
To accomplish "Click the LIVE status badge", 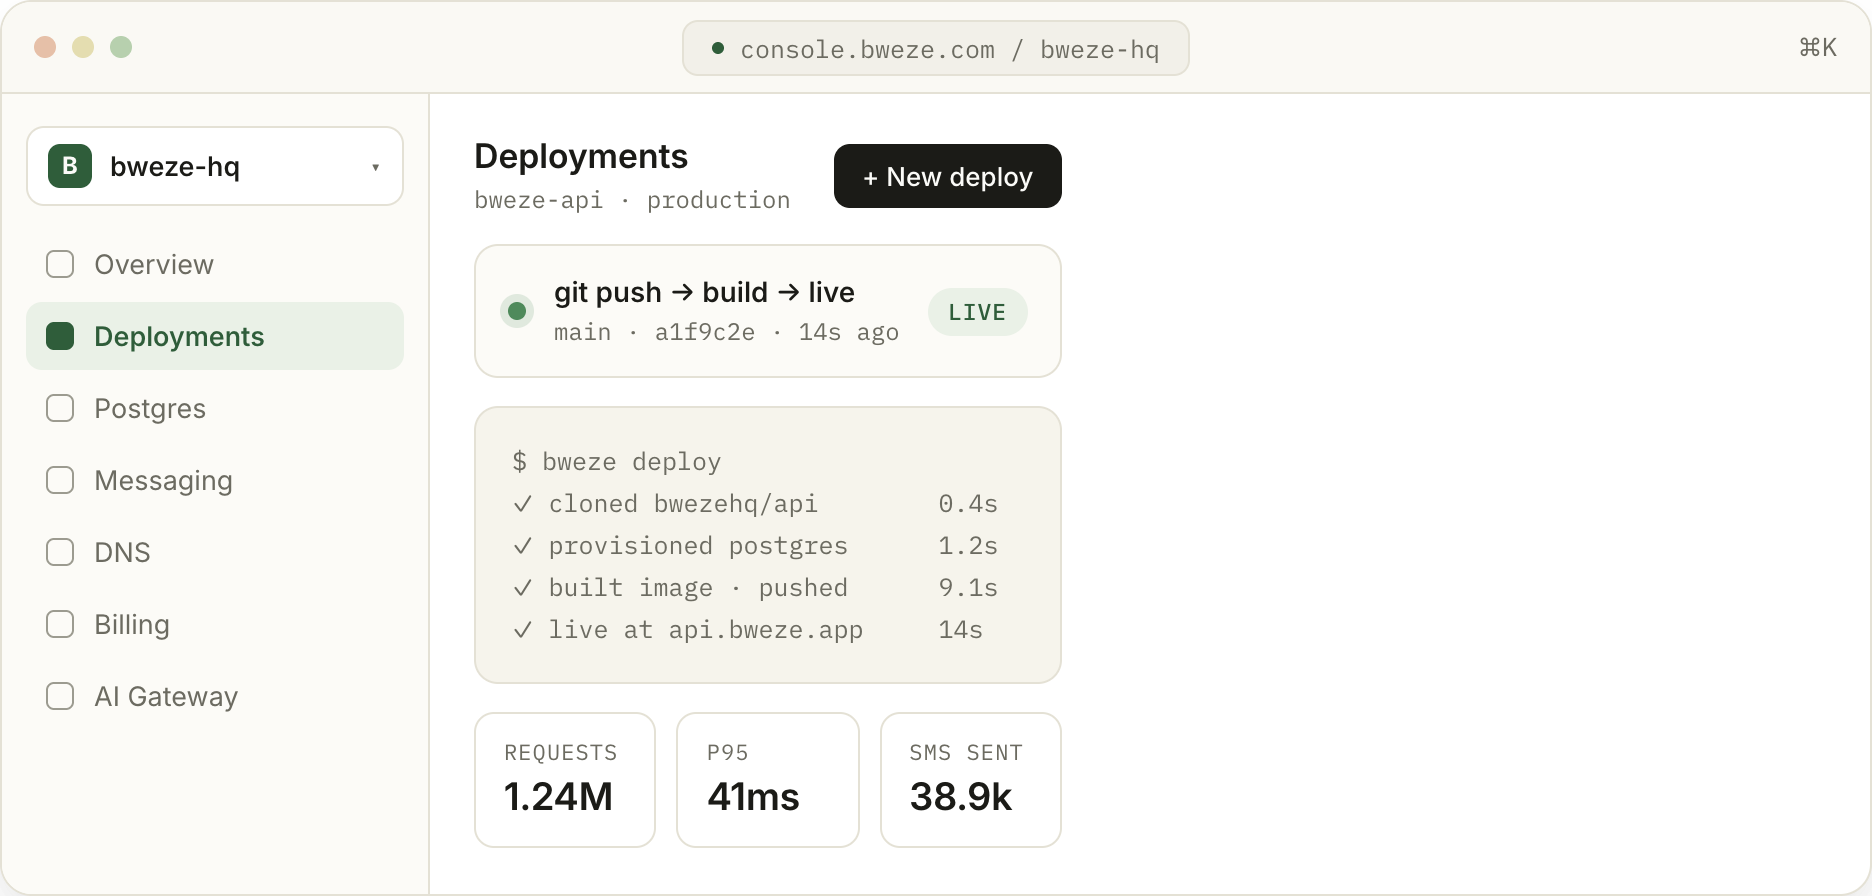I will click(977, 312).
